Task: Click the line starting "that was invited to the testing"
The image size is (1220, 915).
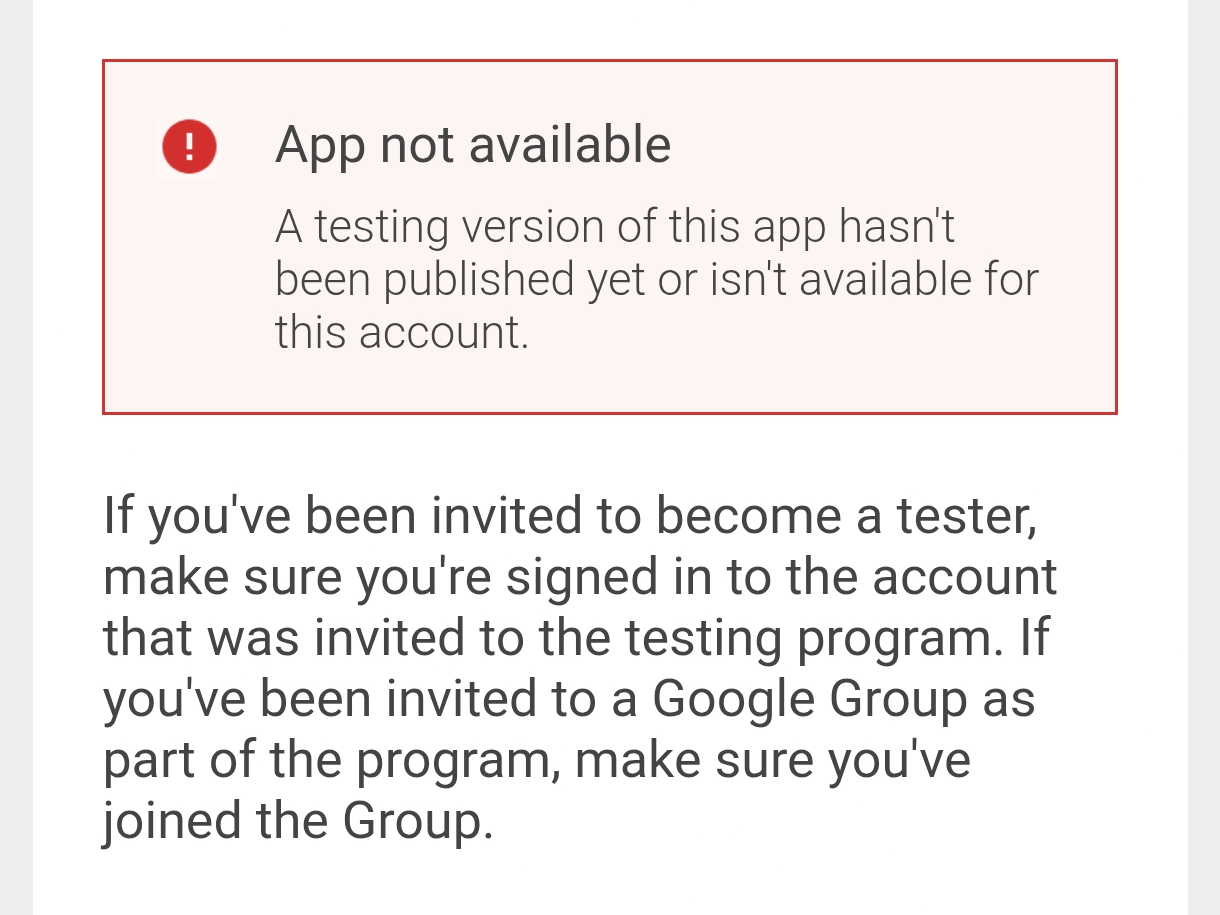Action: point(576,639)
